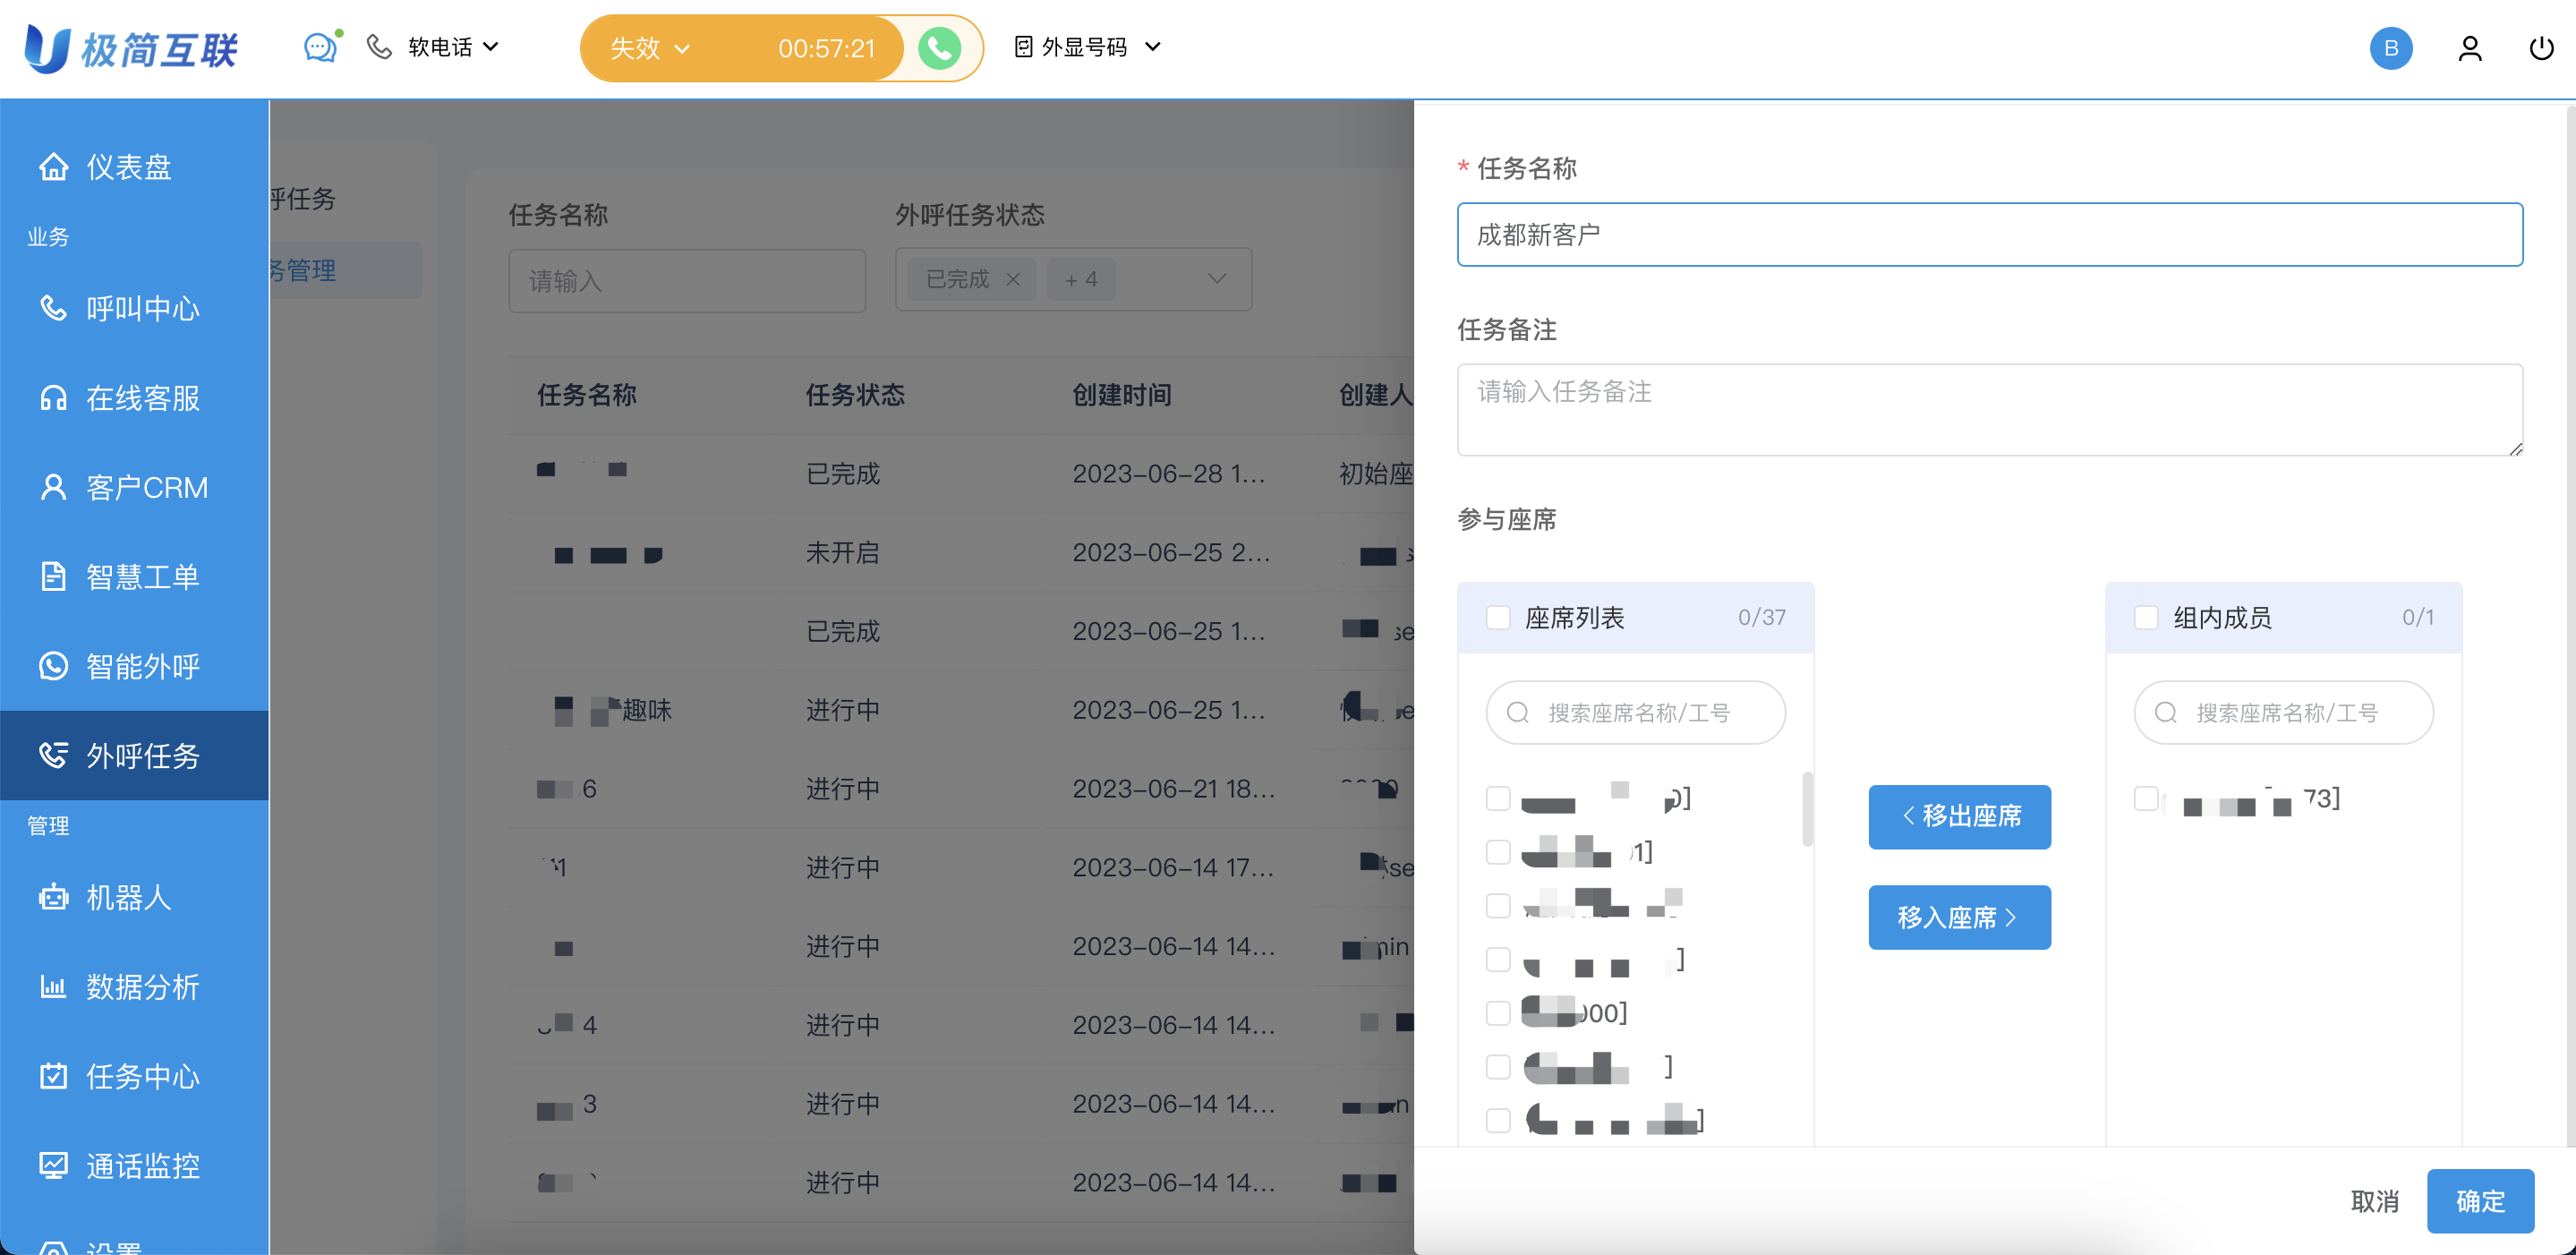Click the 机器人 robot icon
The height and width of the screenshot is (1255, 2576).
coord(53,897)
